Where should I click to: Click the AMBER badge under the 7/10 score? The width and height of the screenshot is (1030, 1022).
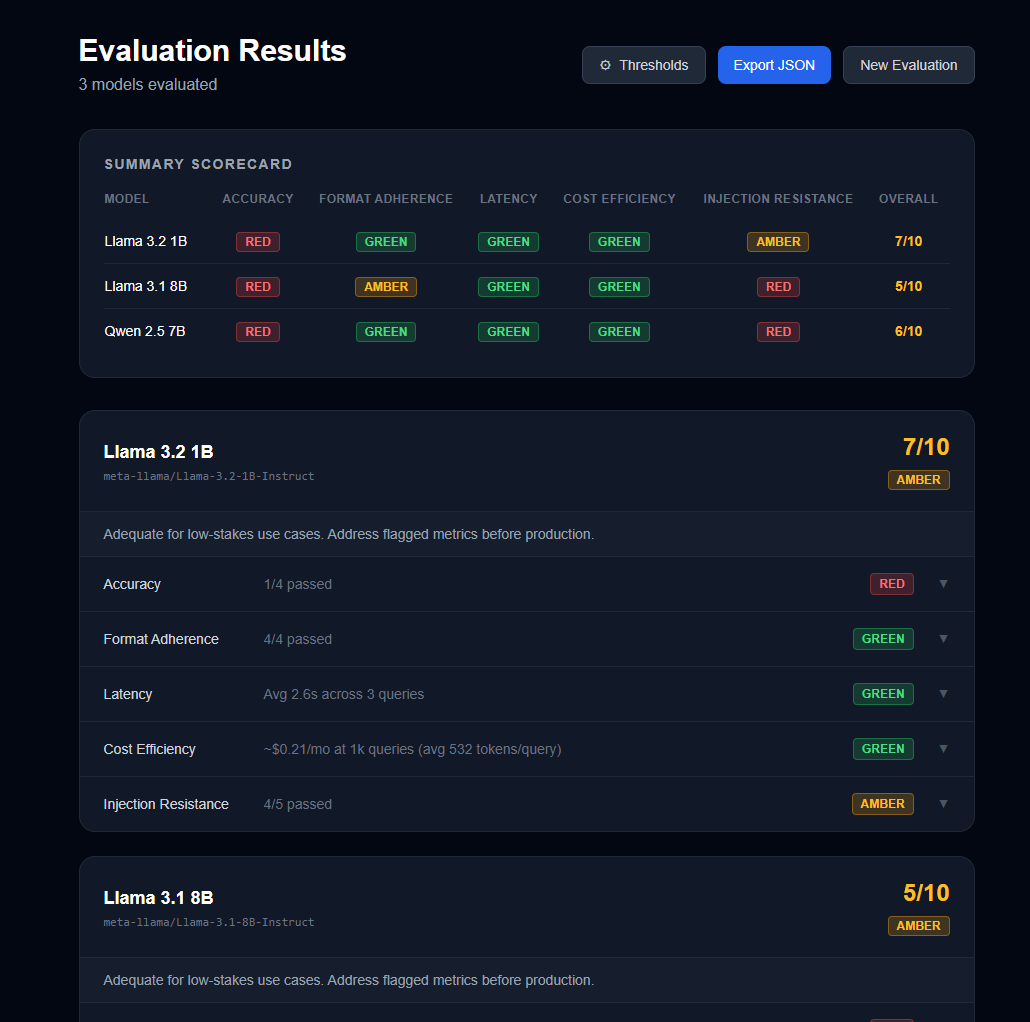point(917,480)
